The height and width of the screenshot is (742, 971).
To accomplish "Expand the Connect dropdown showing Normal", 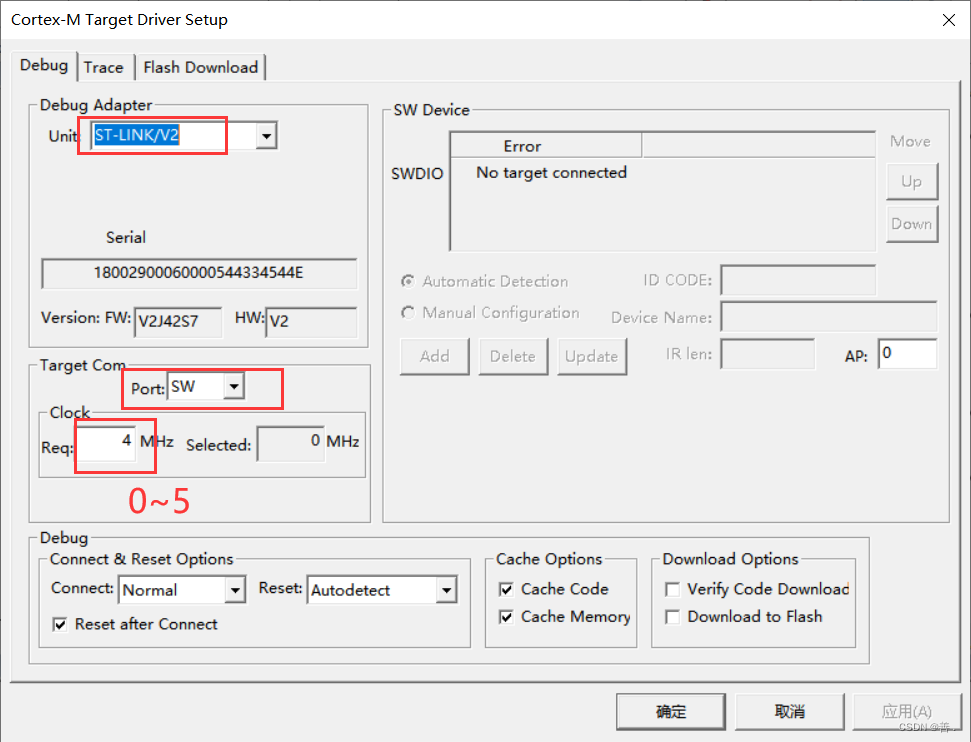I will pos(236,590).
